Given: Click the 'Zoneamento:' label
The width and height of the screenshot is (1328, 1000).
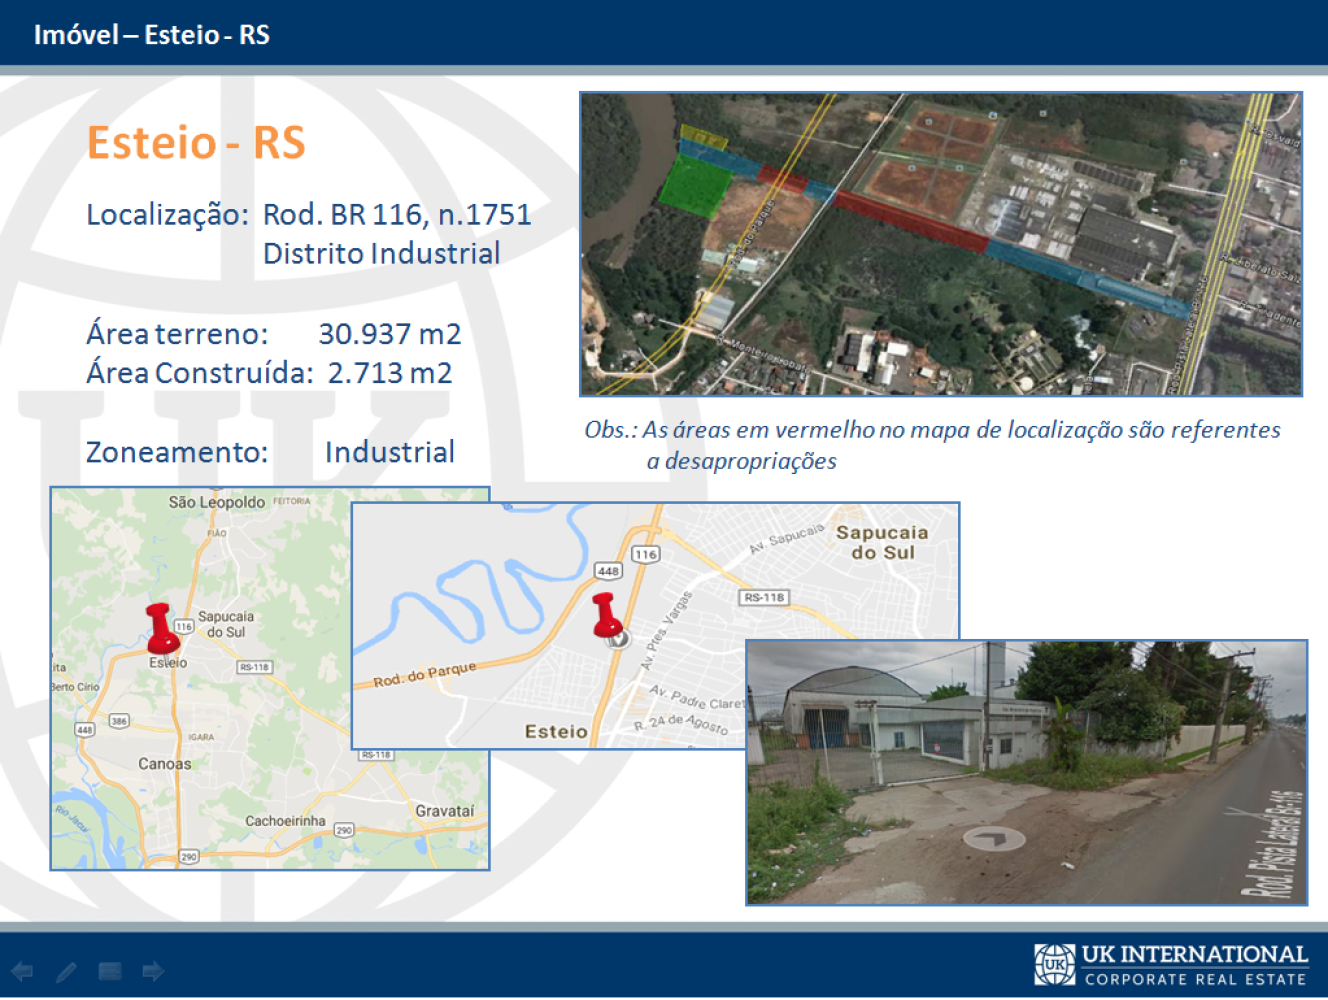Looking at the screenshot, I should tap(177, 452).
